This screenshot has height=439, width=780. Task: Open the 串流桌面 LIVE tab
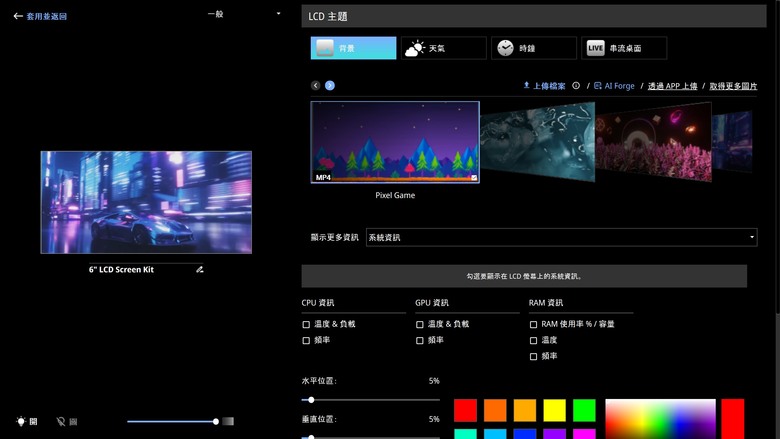[624, 48]
